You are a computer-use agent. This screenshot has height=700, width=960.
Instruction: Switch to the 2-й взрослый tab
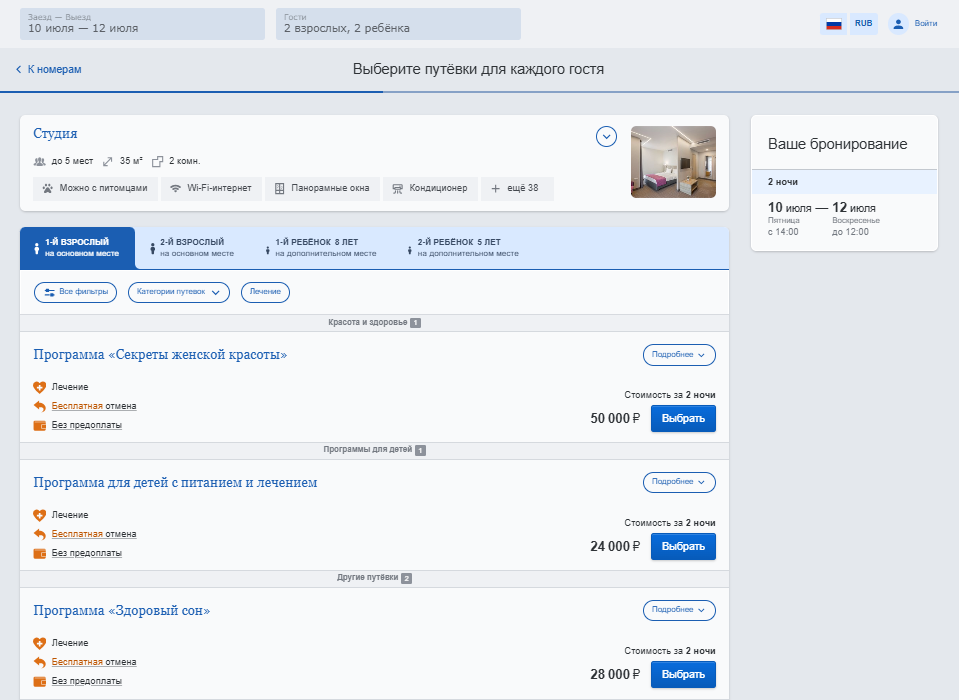coord(193,248)
